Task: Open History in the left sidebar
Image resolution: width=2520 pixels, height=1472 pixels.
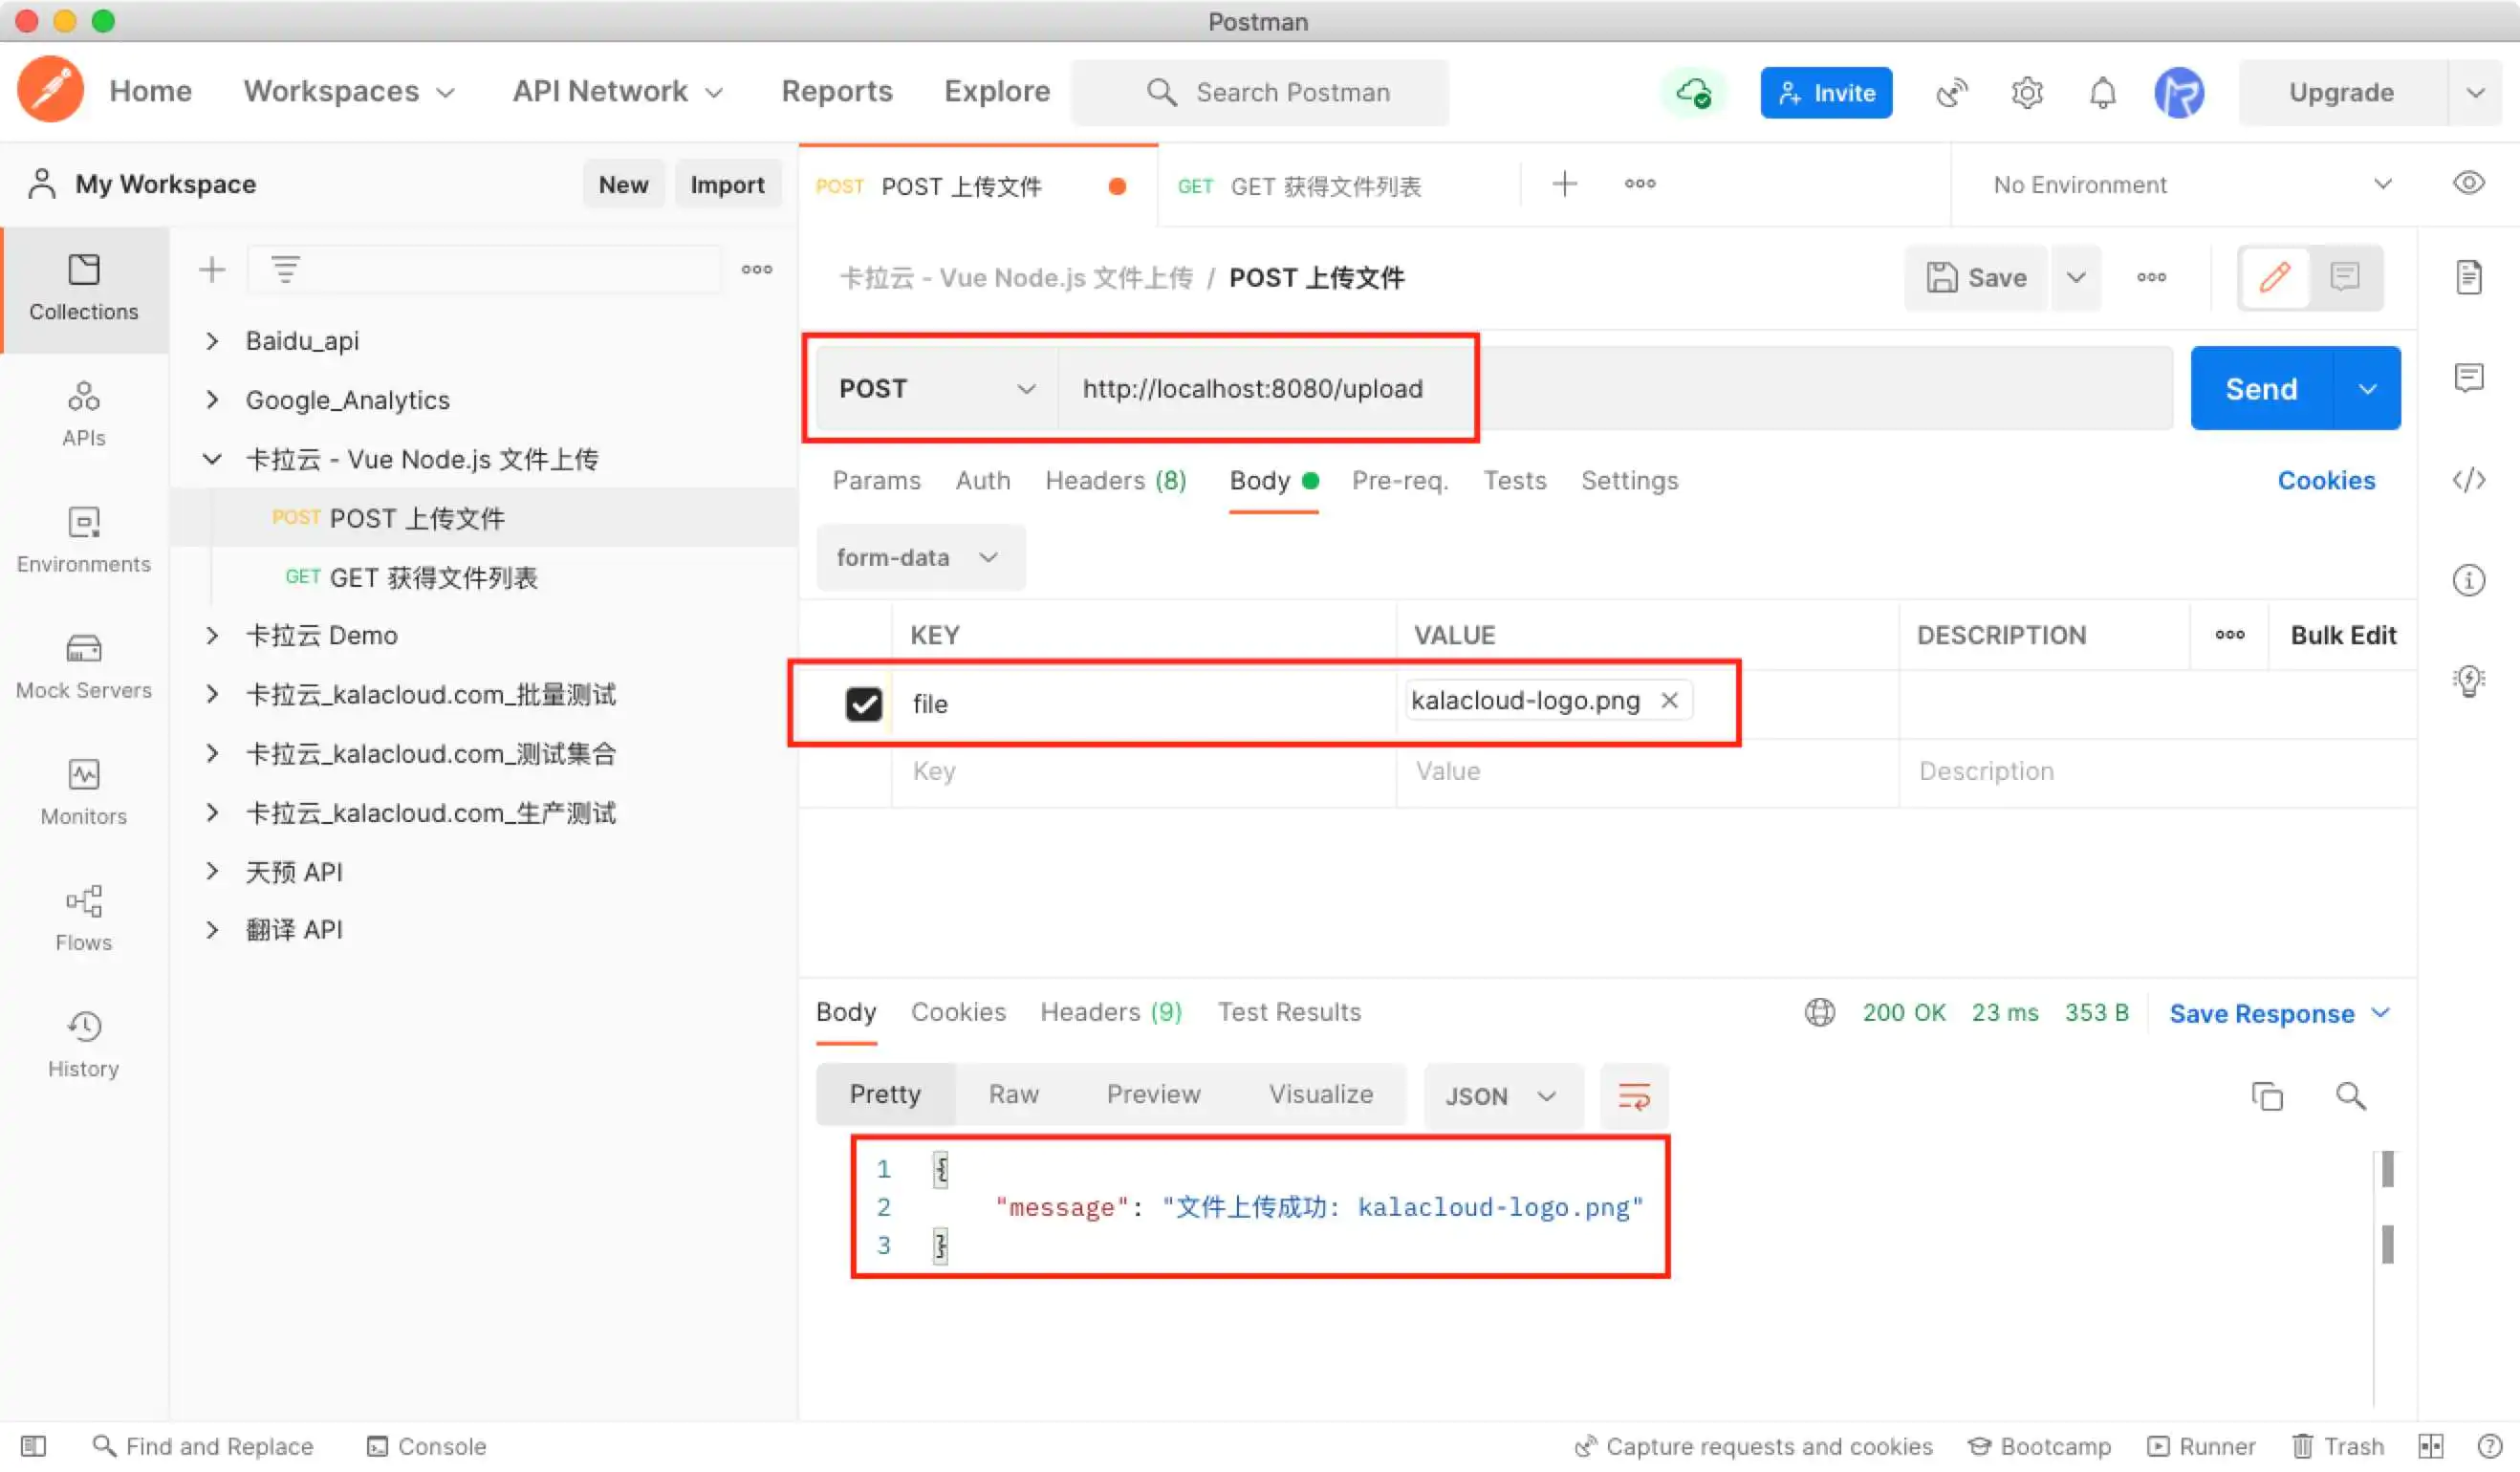Action: point(84,1044)
